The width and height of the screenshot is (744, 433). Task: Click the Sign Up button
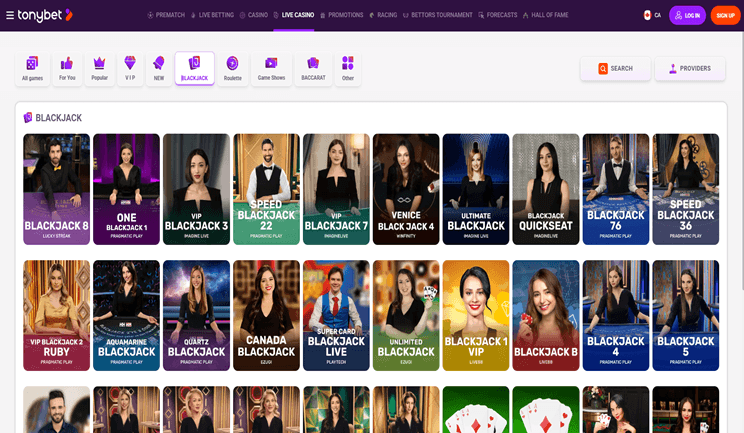tap(725, 15)
